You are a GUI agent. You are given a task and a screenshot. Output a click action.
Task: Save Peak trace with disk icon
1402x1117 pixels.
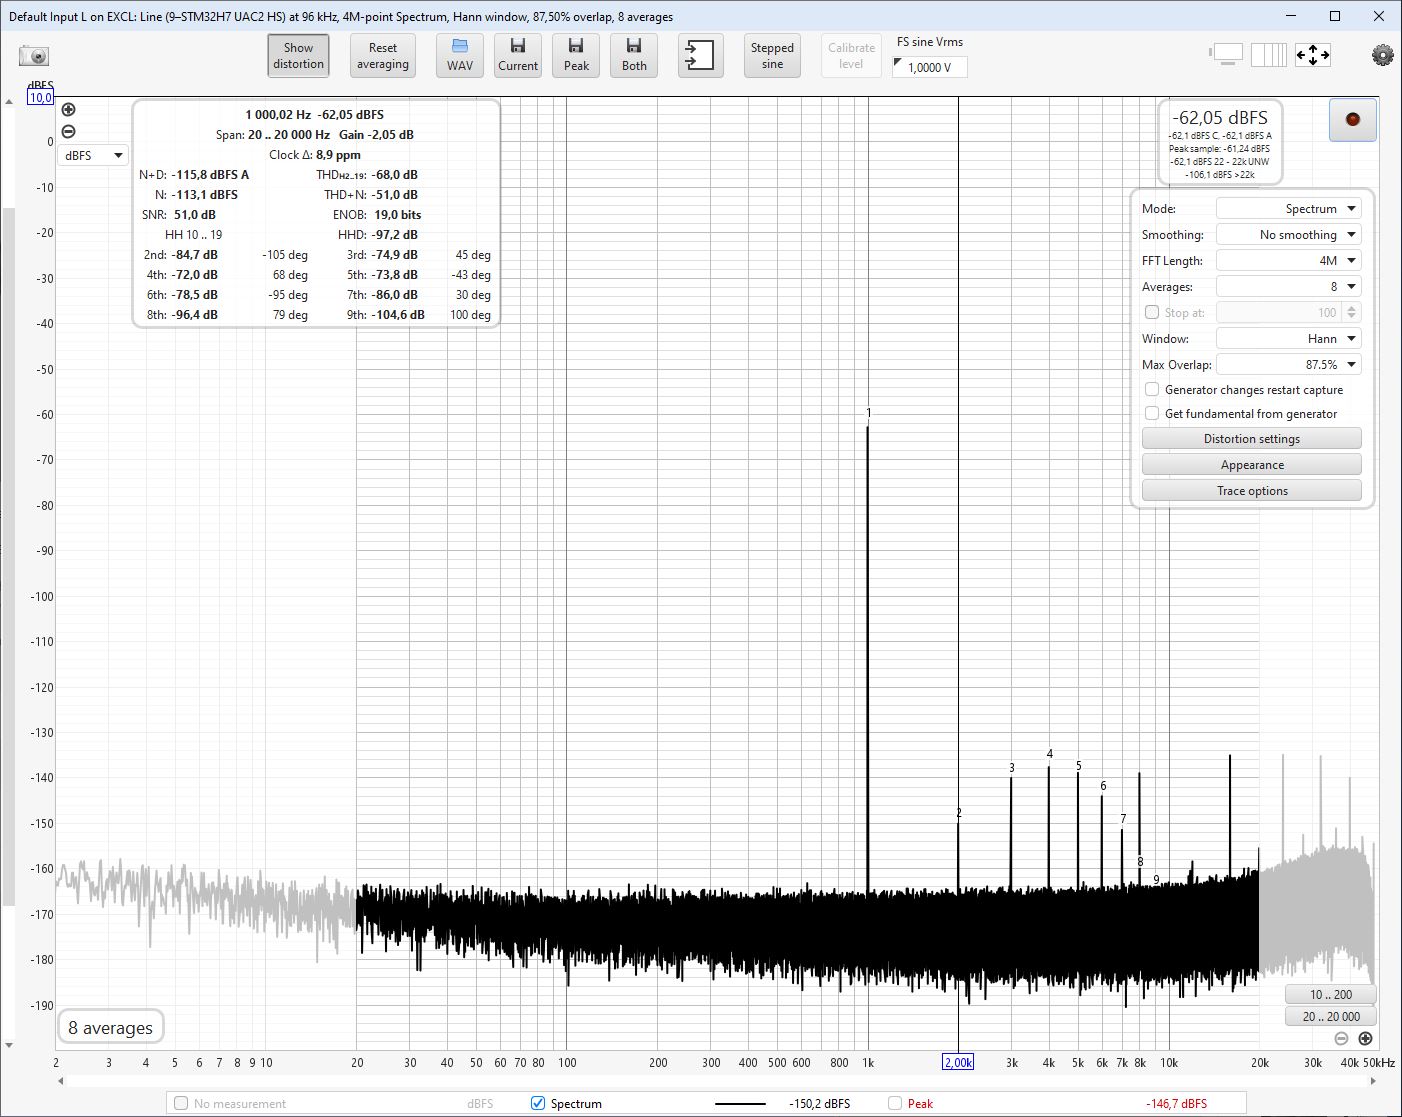(x=576, y=55)
